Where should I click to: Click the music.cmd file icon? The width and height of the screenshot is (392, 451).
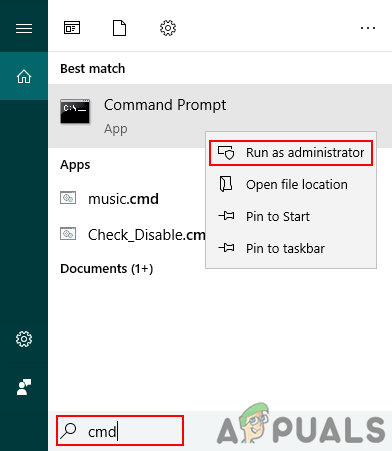(x=68, y=198)
